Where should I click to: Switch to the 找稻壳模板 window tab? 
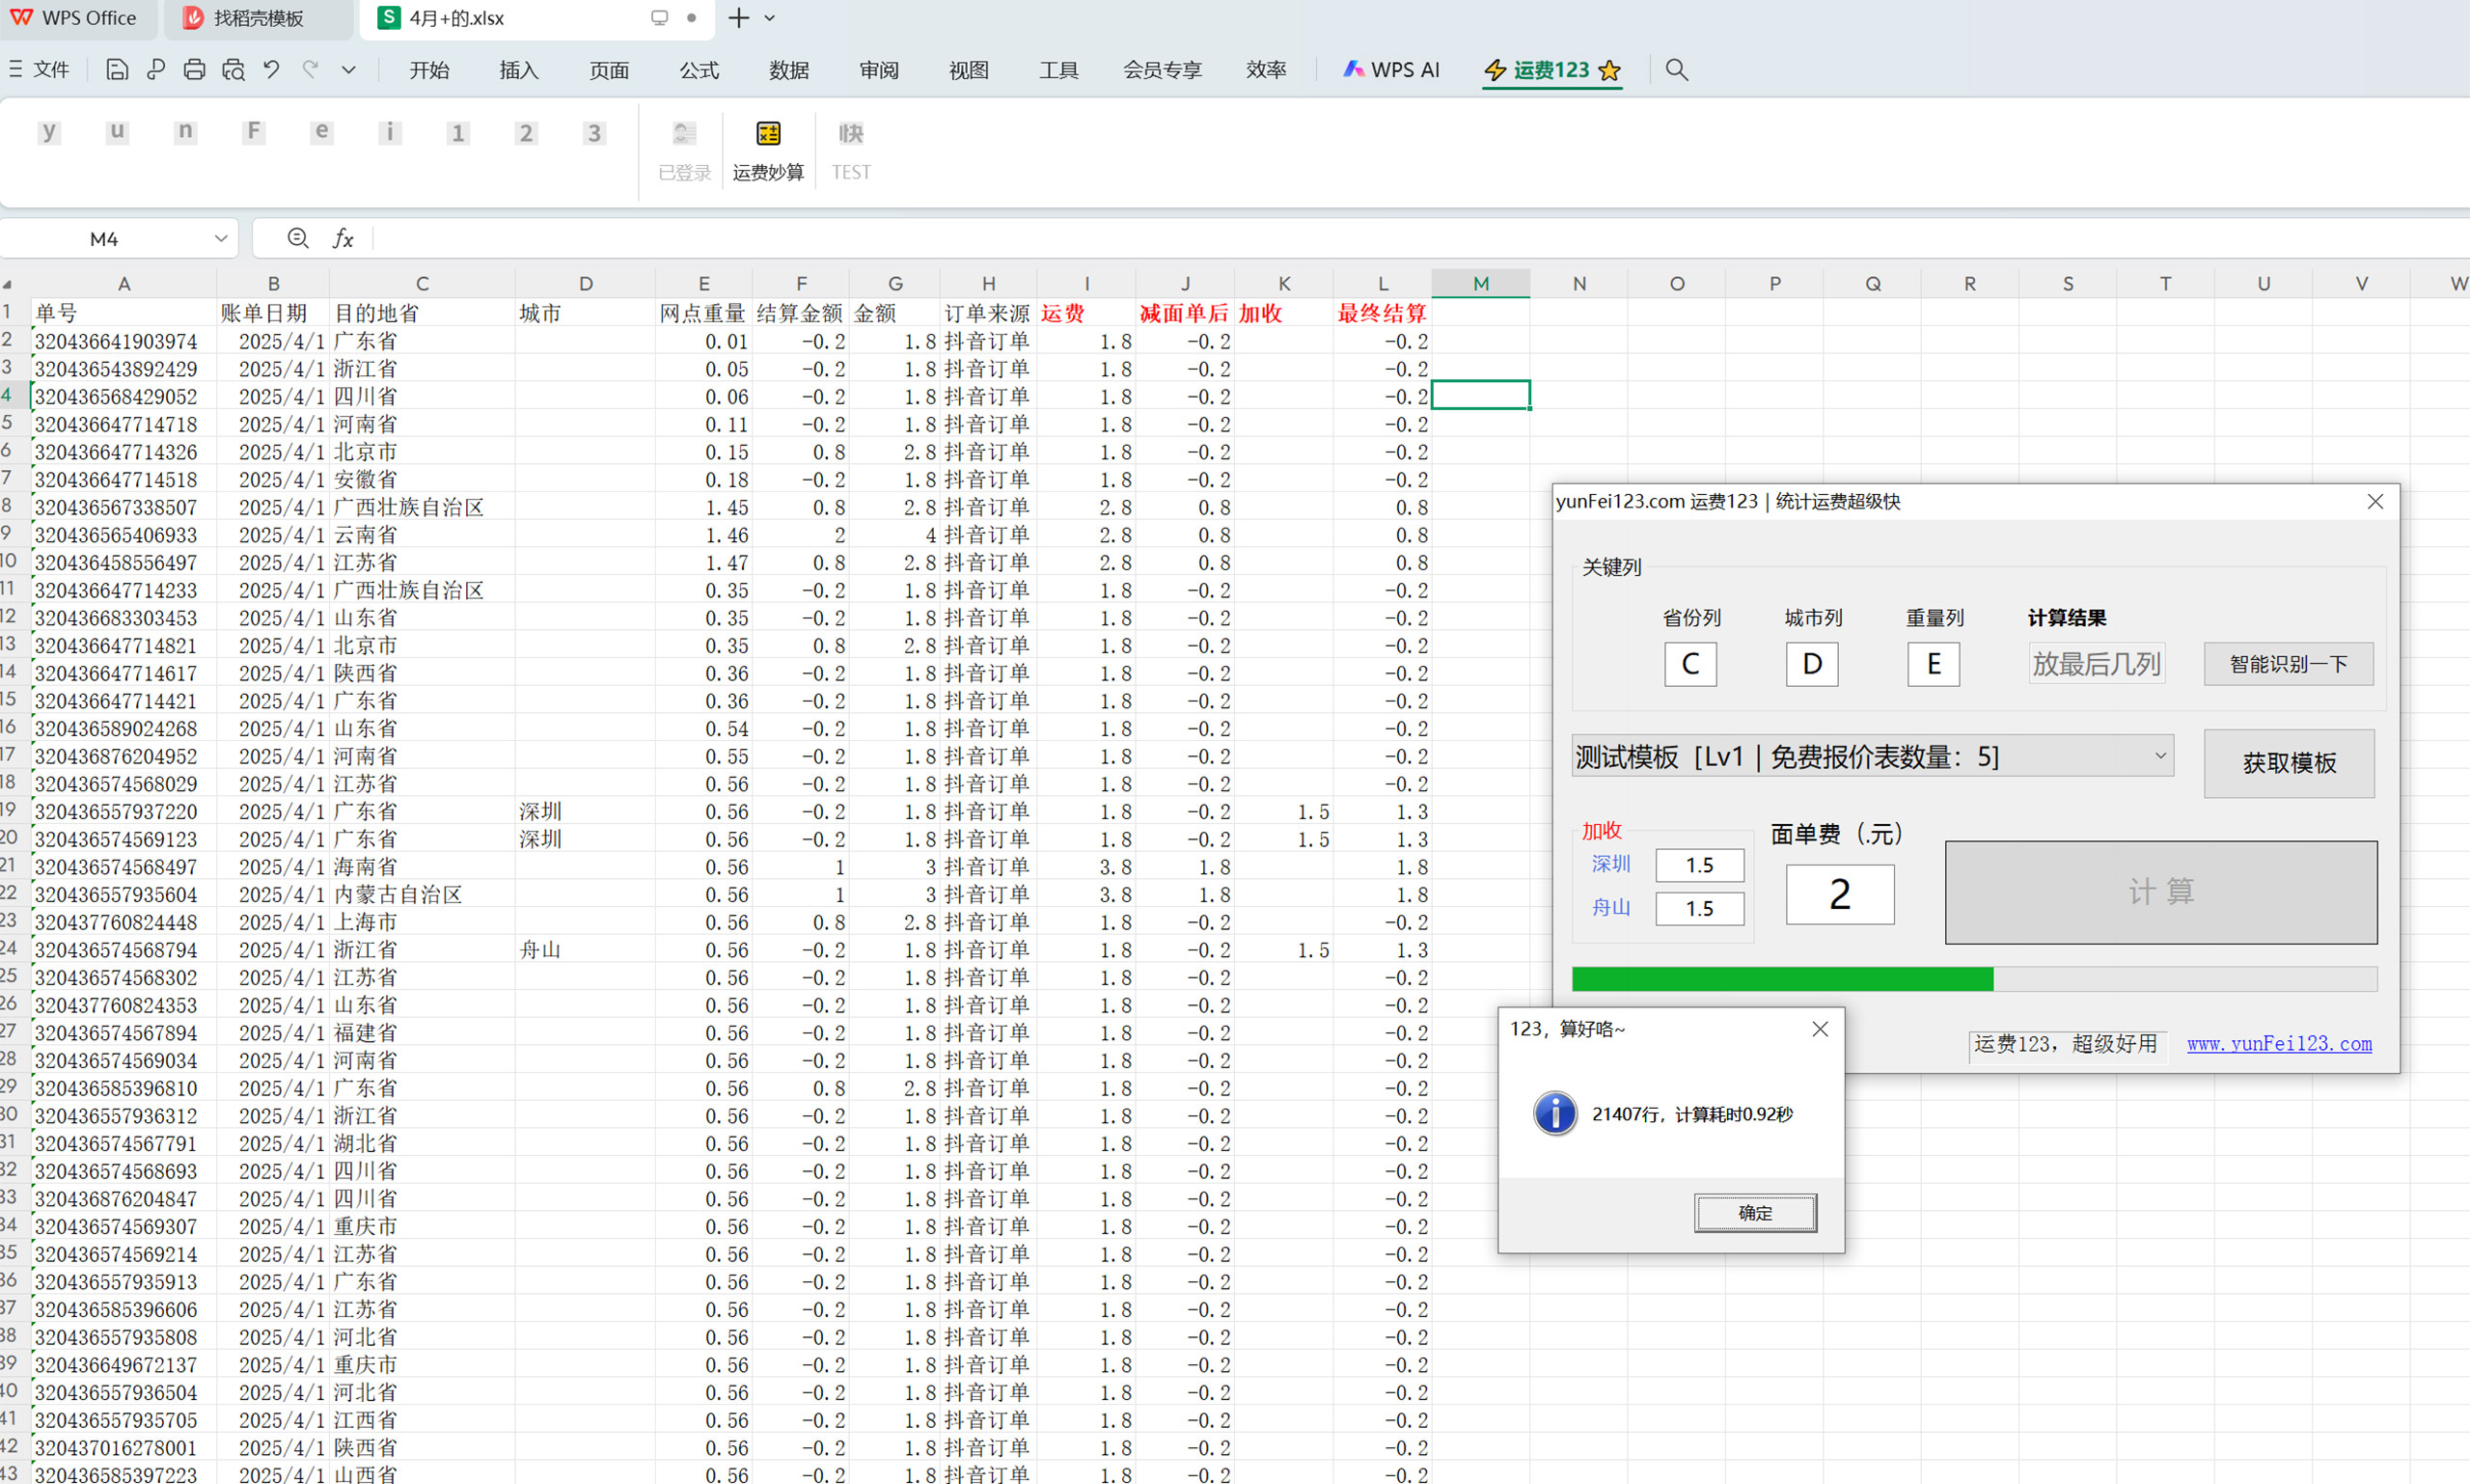[x=258, y=18]
